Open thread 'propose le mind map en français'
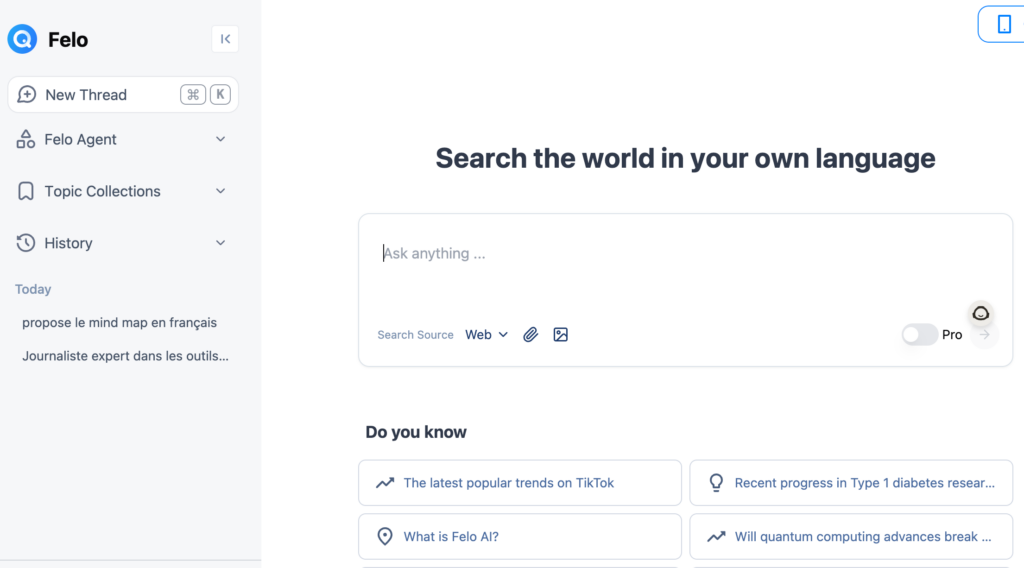This screenshot has width=1024, height=568. 120,323
